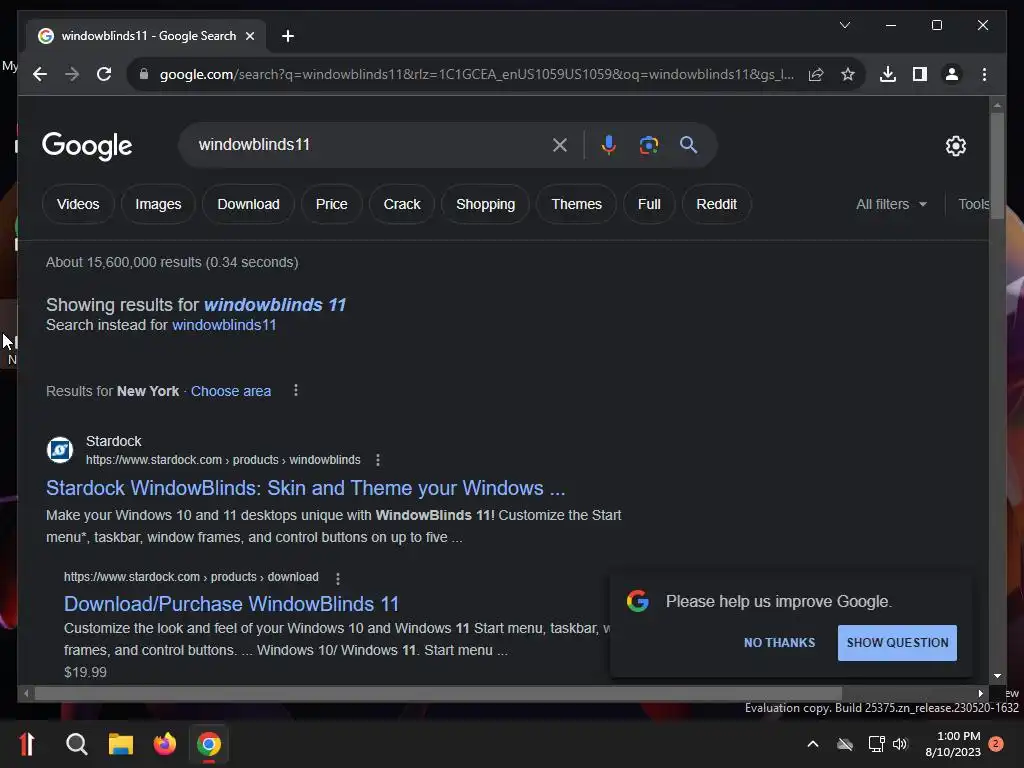The height and width of the screenshot is (768, 1024).
Task: Click NO THANKS in Google survey
Action: click(779, 643)
